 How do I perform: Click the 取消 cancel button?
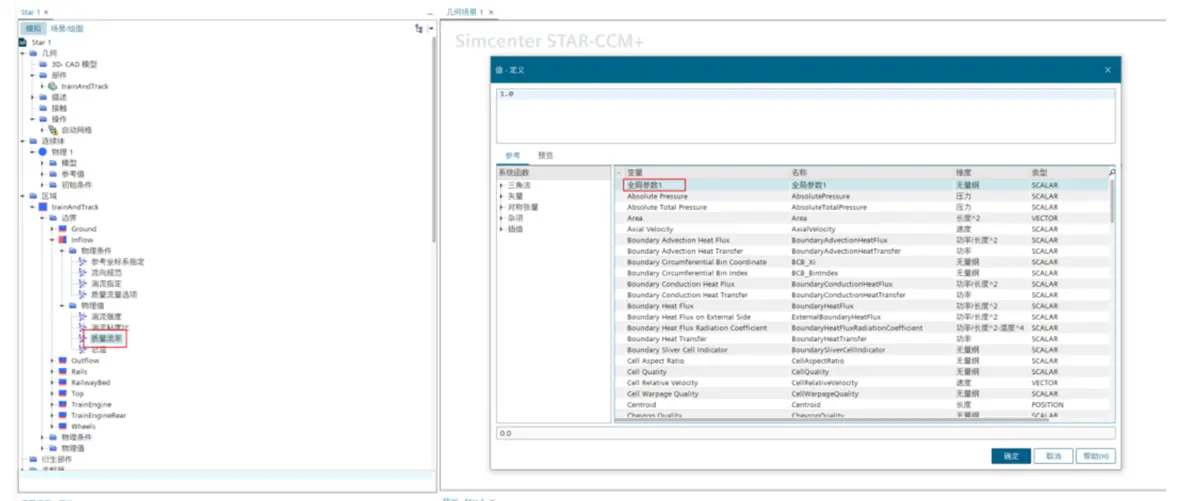(x=1053, y=457)
